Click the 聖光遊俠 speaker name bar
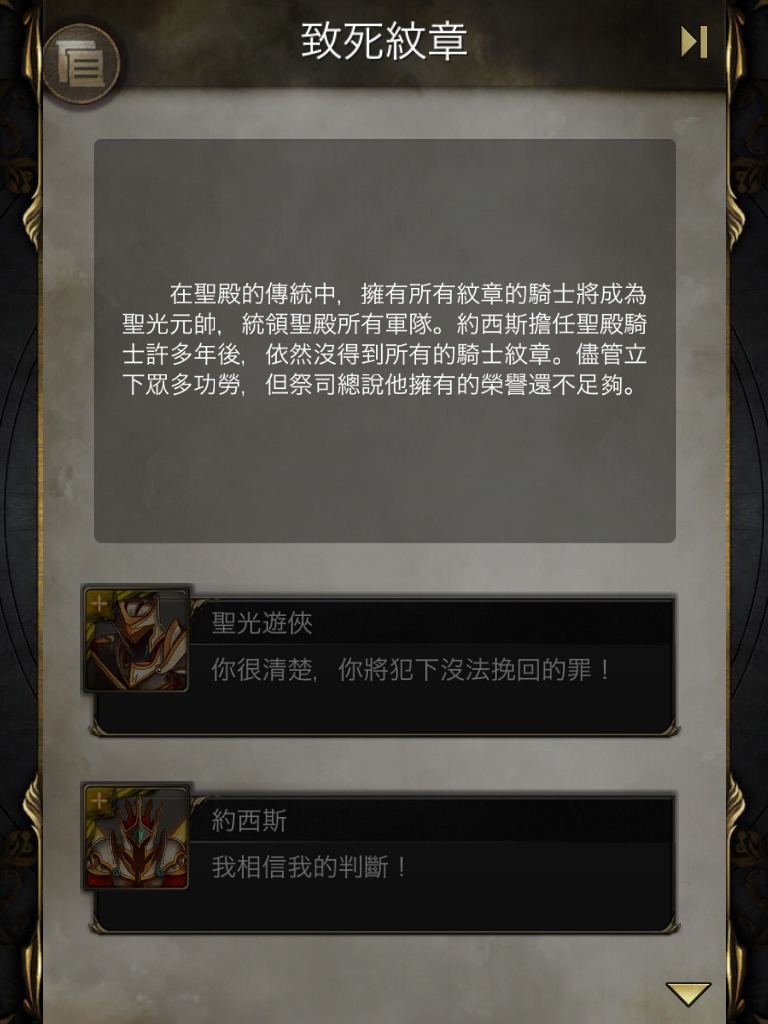768x1024 pixels. click(x=431, y=622)
